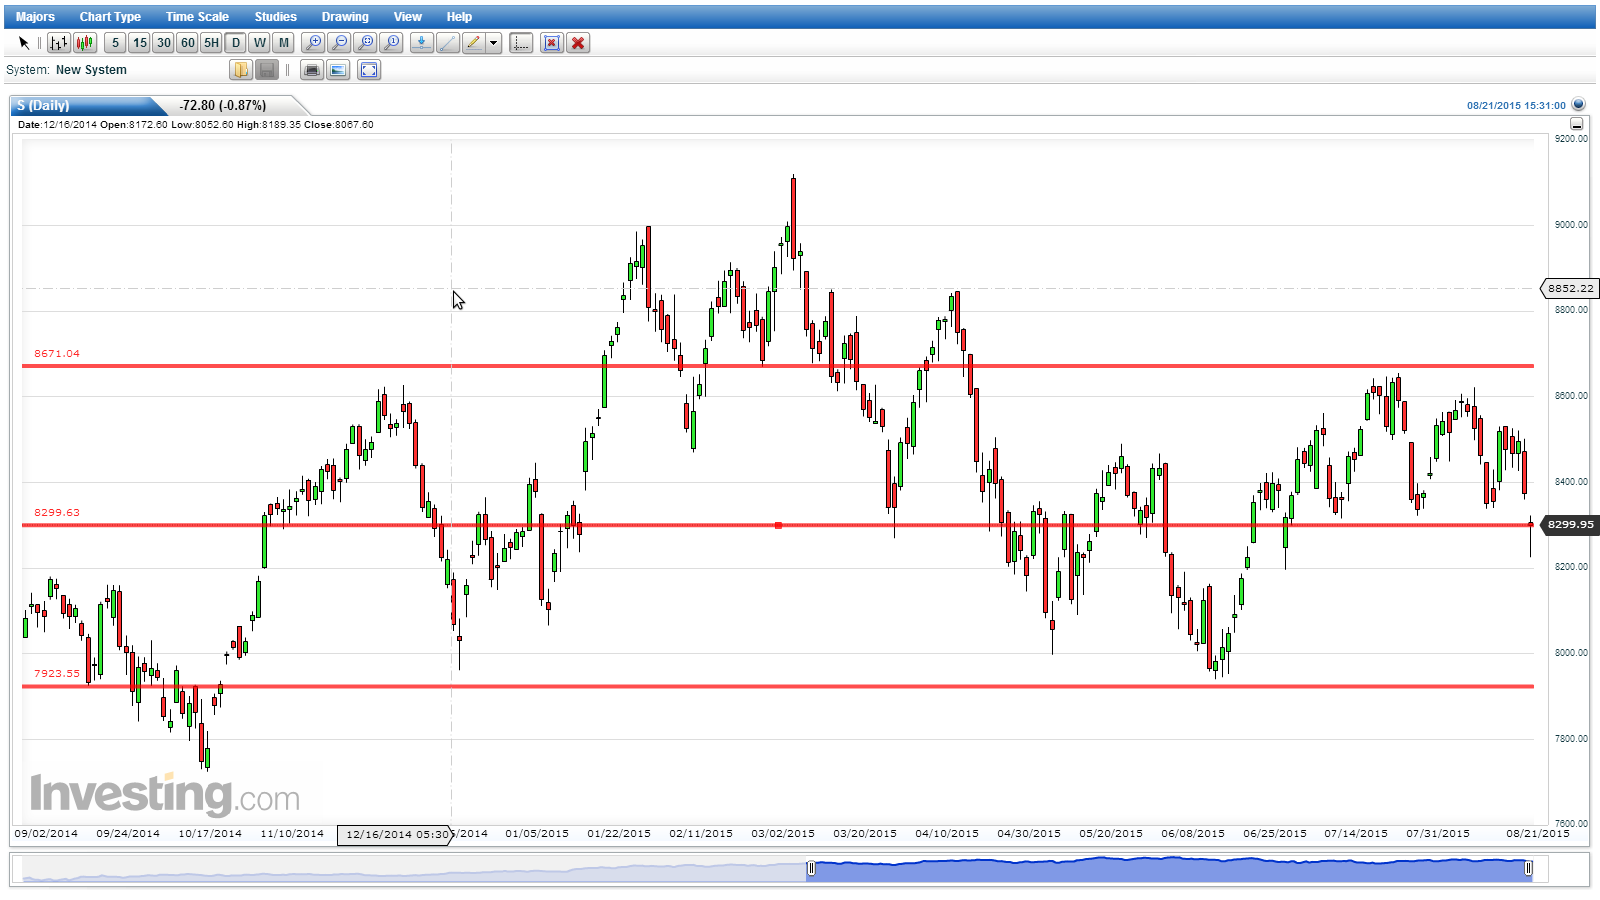The height and width of the screenshot is (900, 1600).
Task: Click the 9000.00 price axis label
Action: tap(1571, 225)
